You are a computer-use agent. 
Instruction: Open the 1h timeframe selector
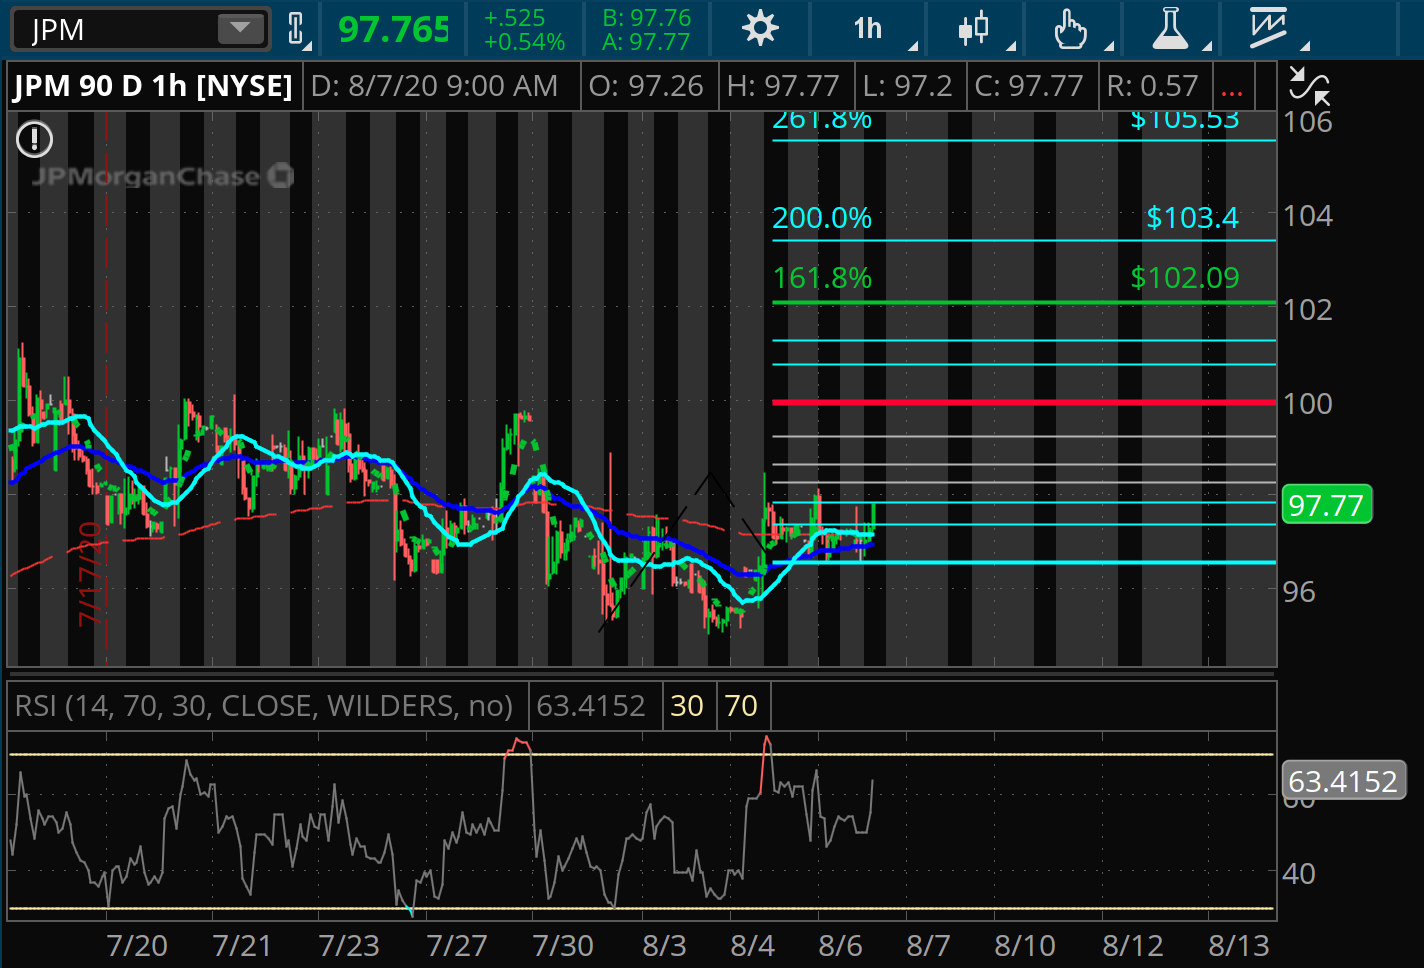tap(868, 28)
